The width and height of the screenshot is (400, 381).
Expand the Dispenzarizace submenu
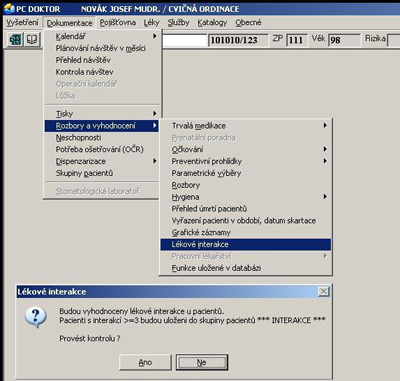point(102,161)
